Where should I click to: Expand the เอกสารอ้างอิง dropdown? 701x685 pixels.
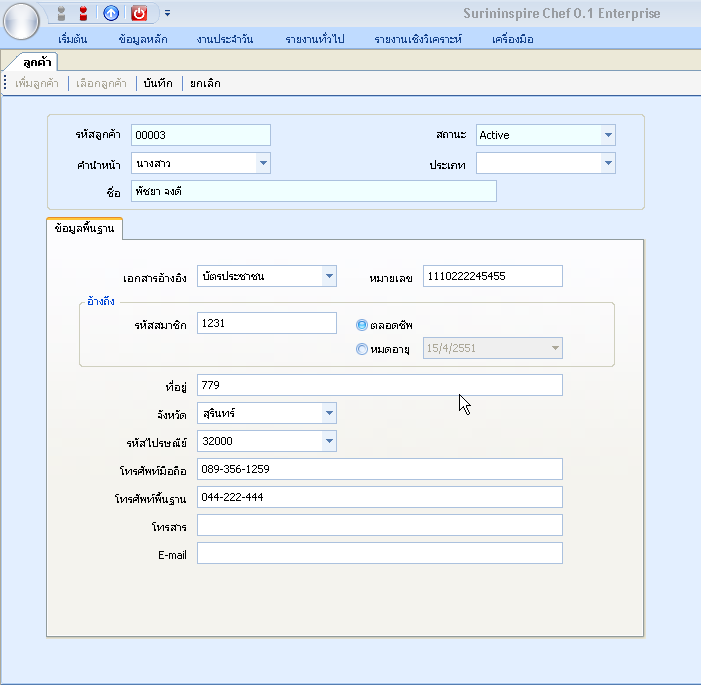click(x=328, y=276)
